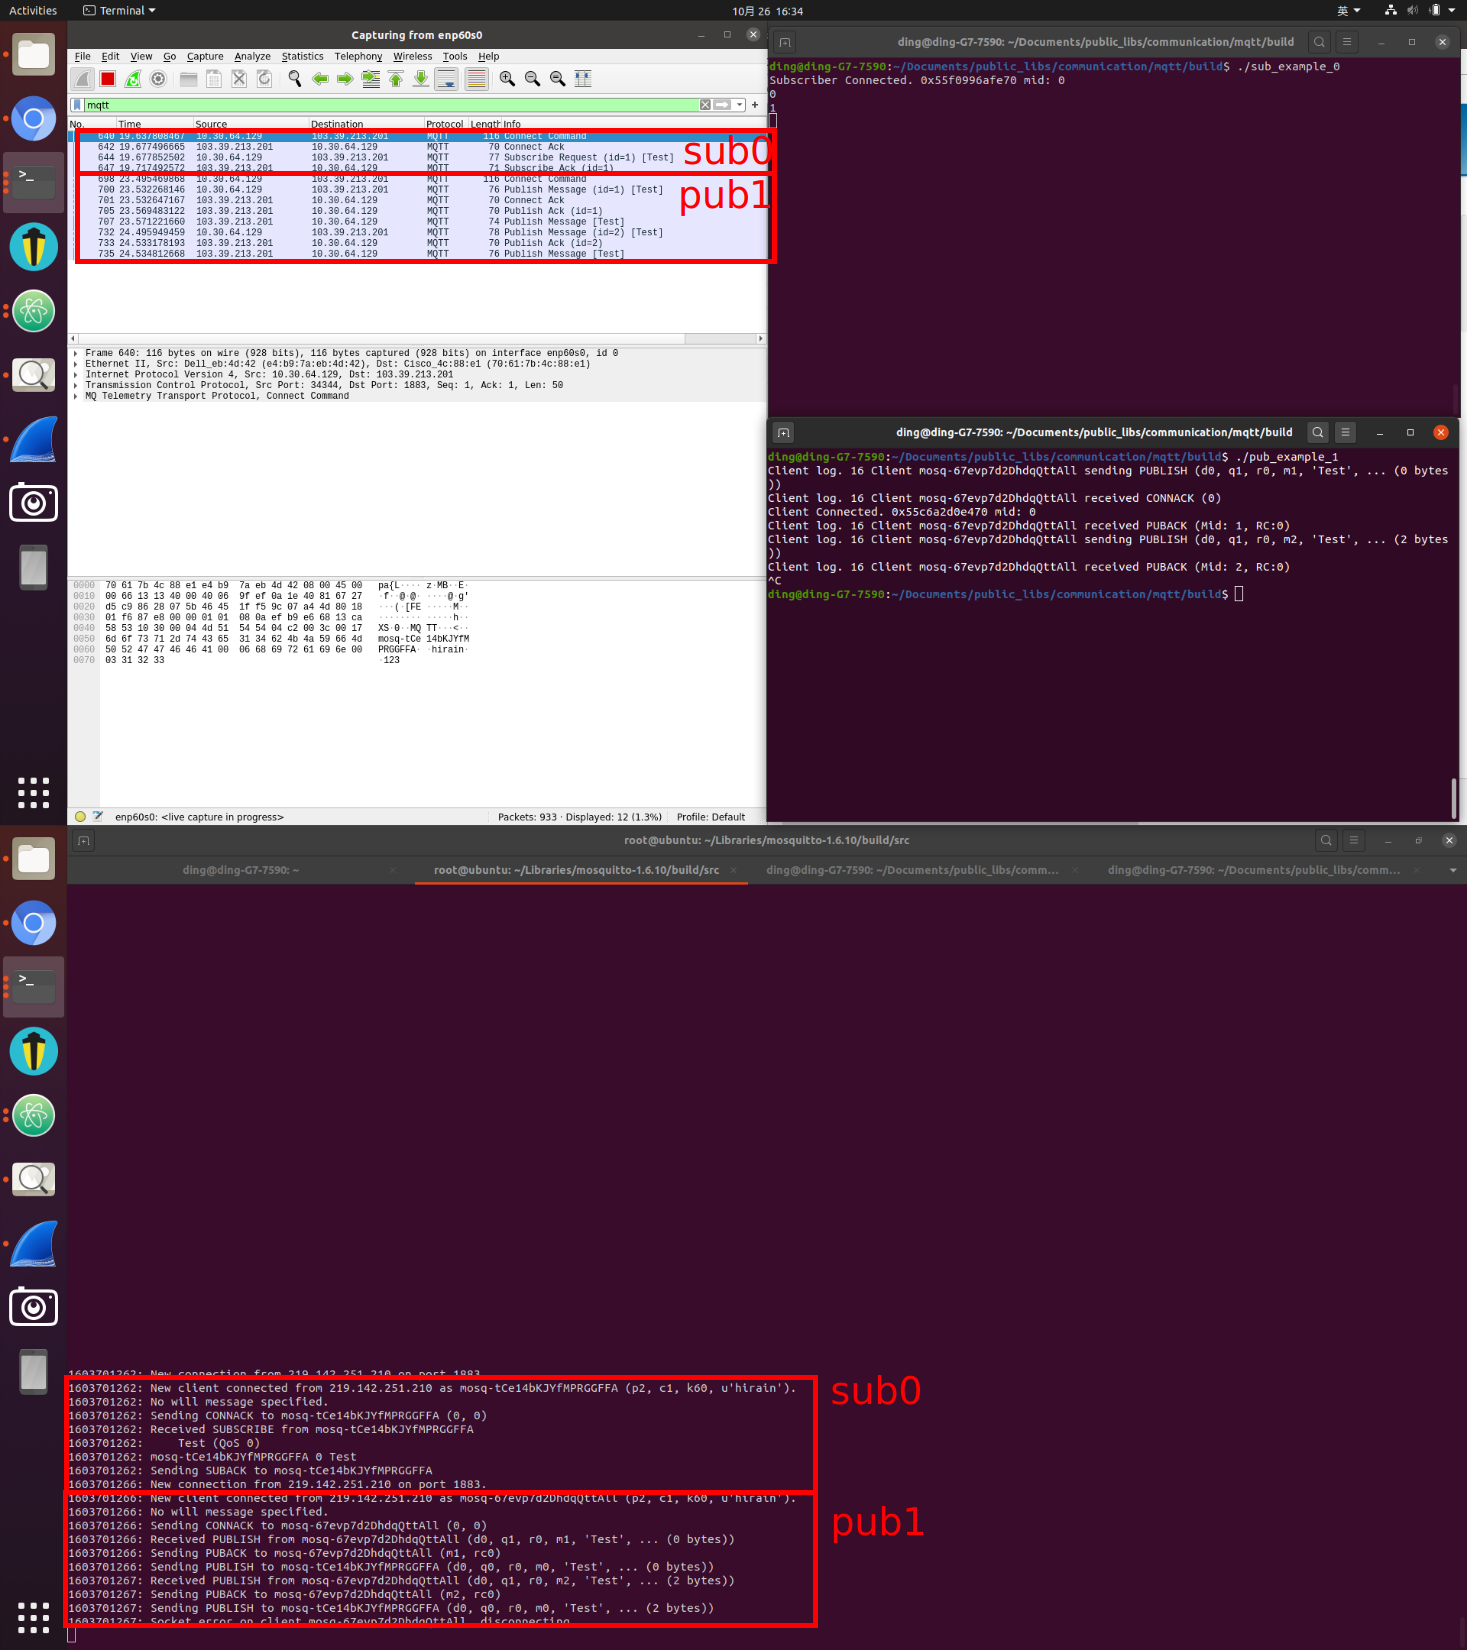
Task: Open Wireshark Wireless menu
Action: pyautogui.click(x=412, y=57)
